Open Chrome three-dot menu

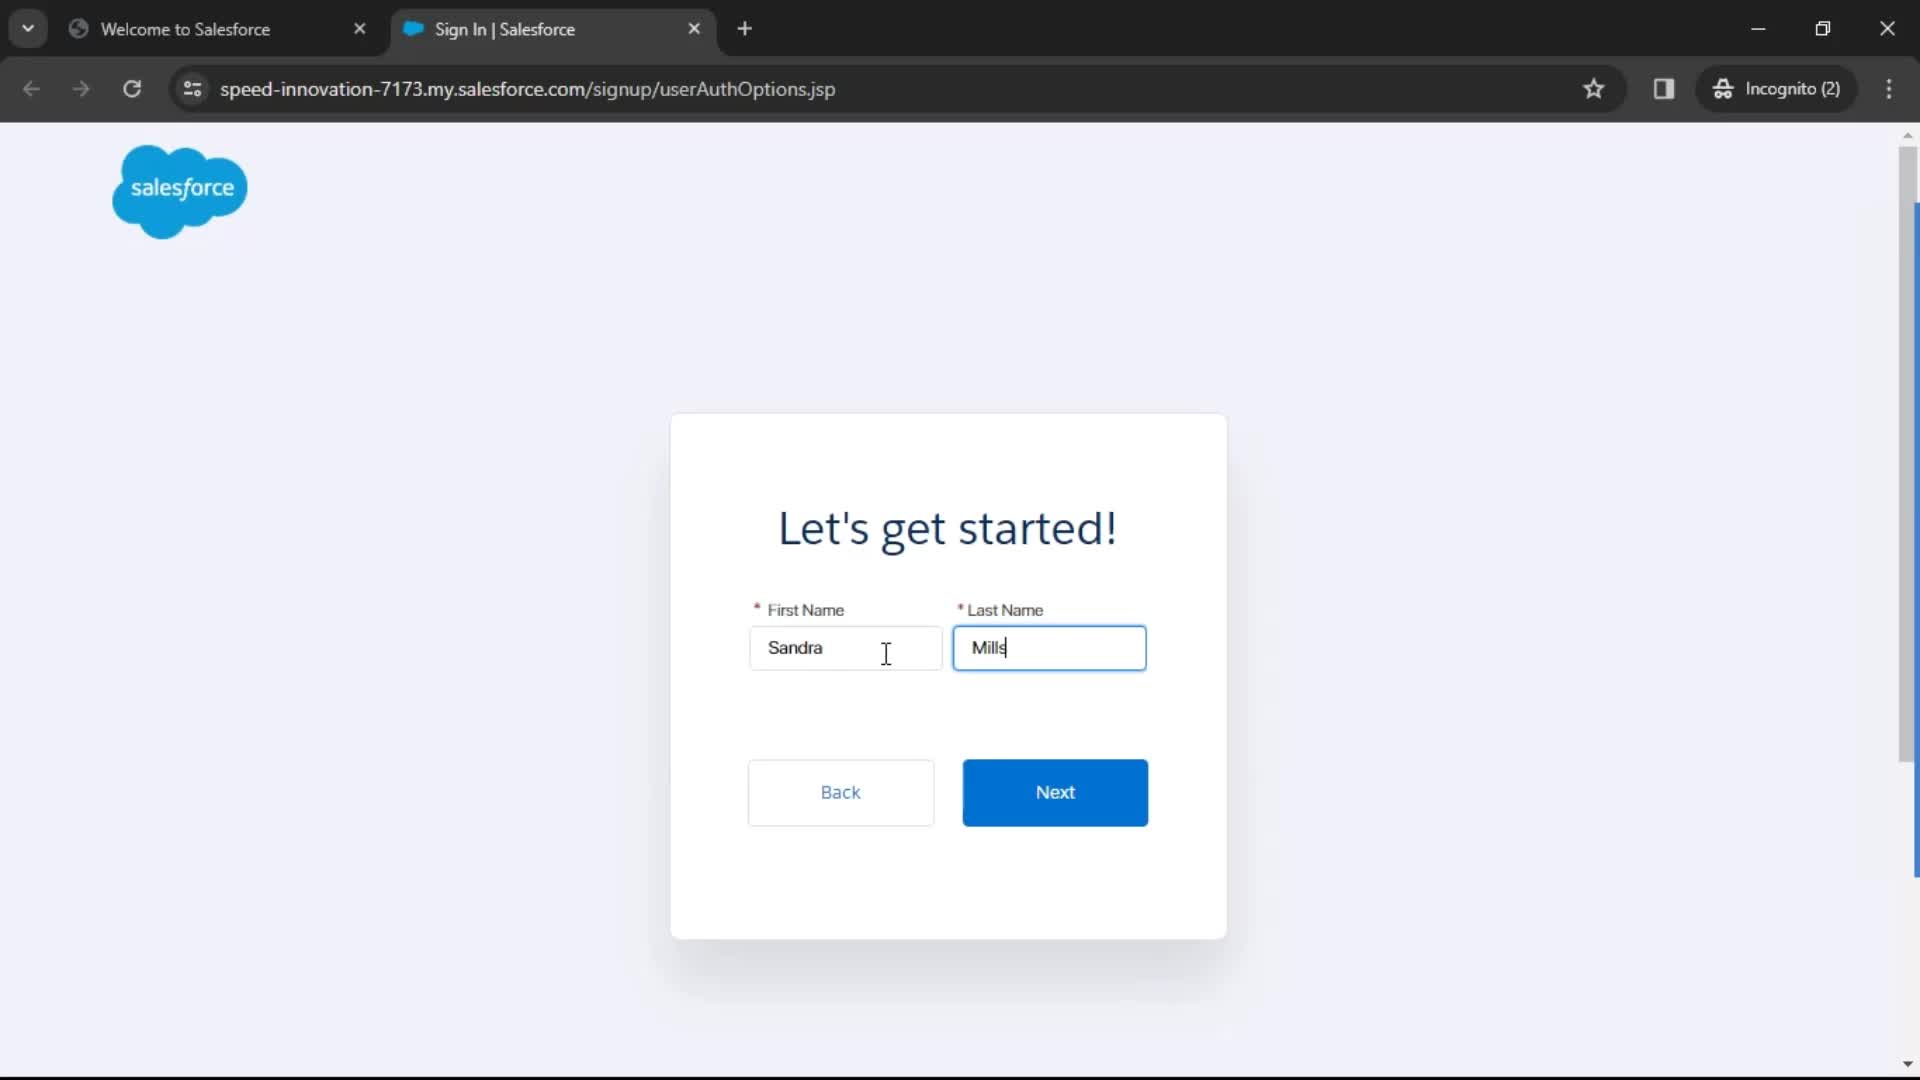pos(1889,89)
